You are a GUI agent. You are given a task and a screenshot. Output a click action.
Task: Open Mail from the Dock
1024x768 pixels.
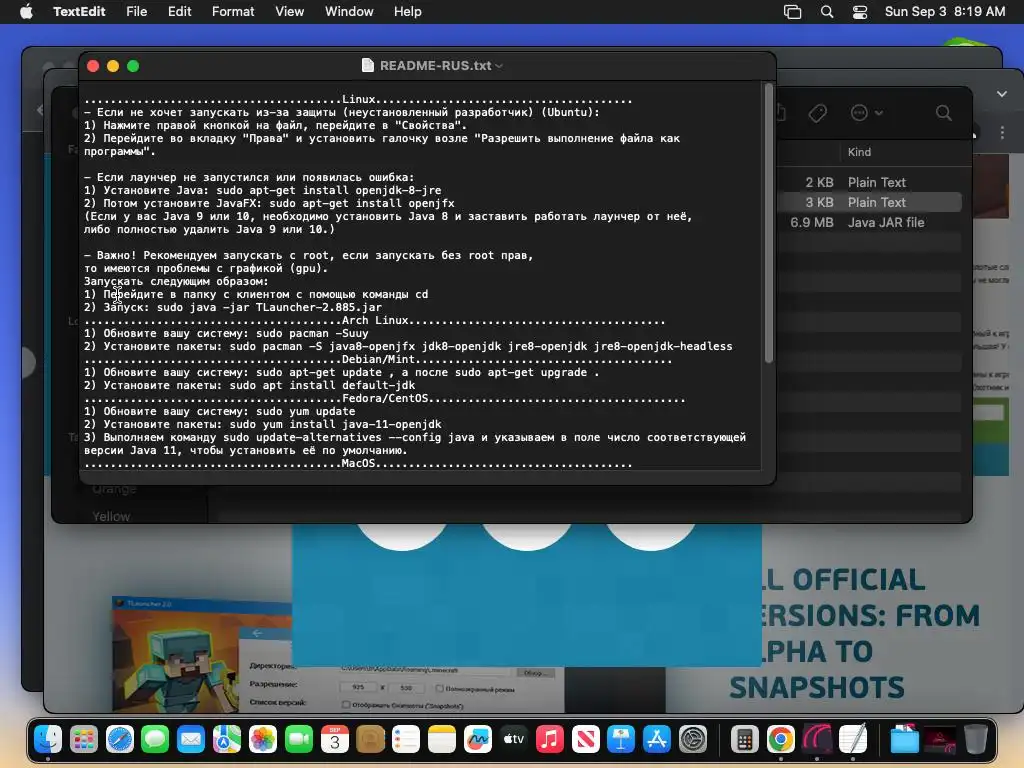[191, 739]
